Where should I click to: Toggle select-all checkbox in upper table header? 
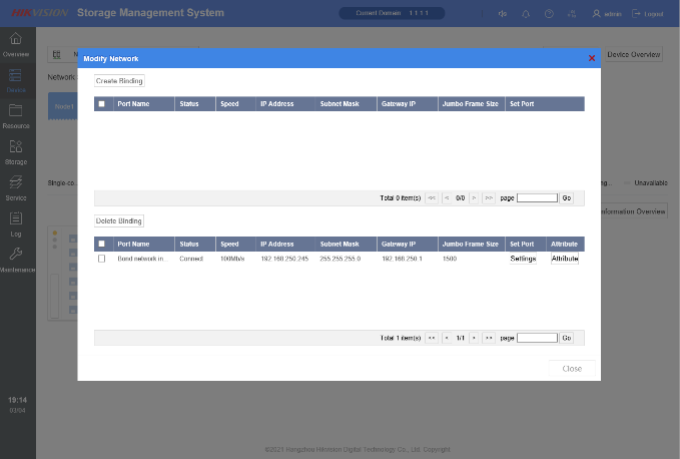[101, 104]
